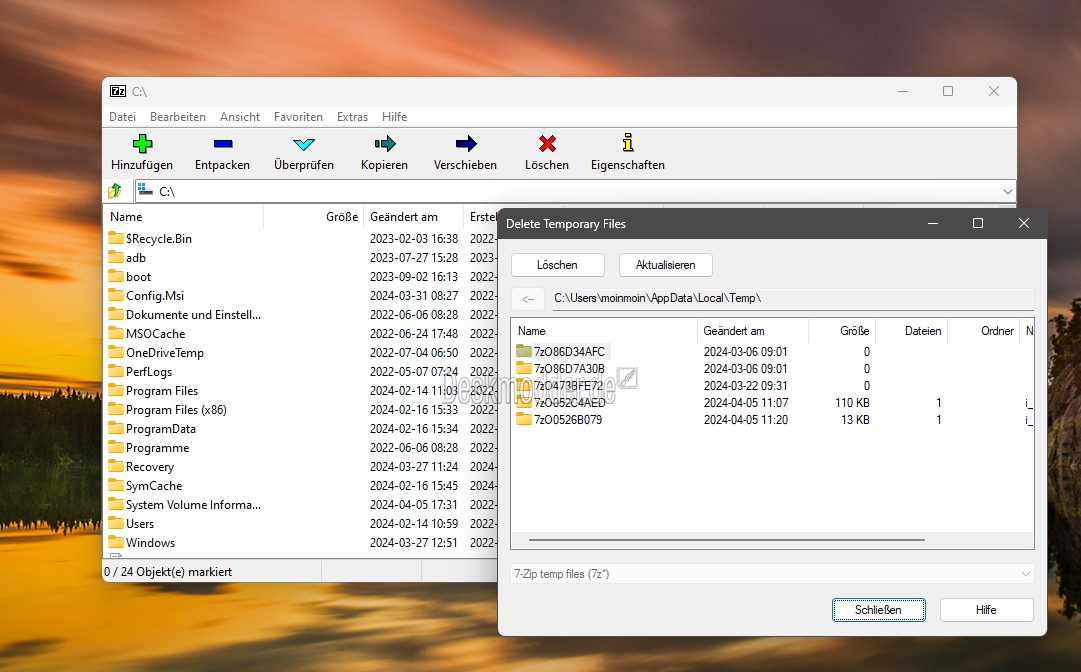The image size is (1081, 672).
Task: Click Löschen button in Delete Temporary Files
Action: click(x=558, y=265)
